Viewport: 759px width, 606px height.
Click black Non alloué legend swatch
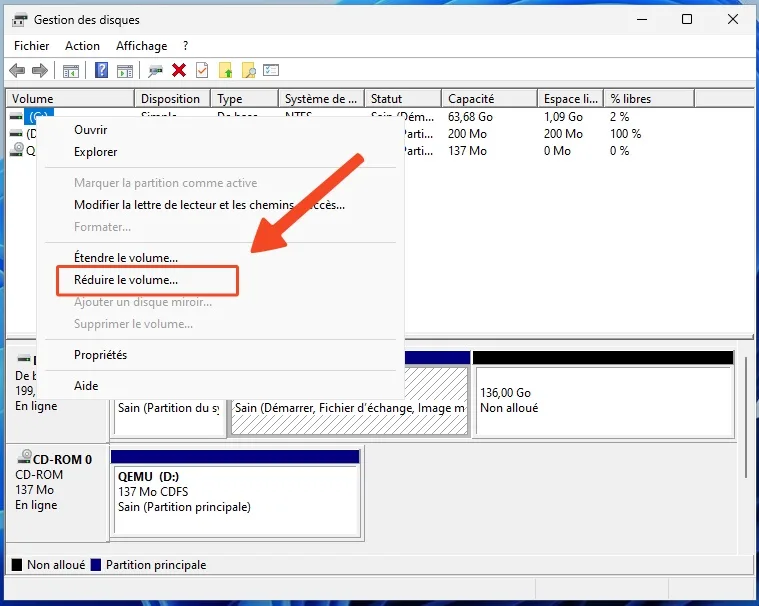(x=17, y=565)
